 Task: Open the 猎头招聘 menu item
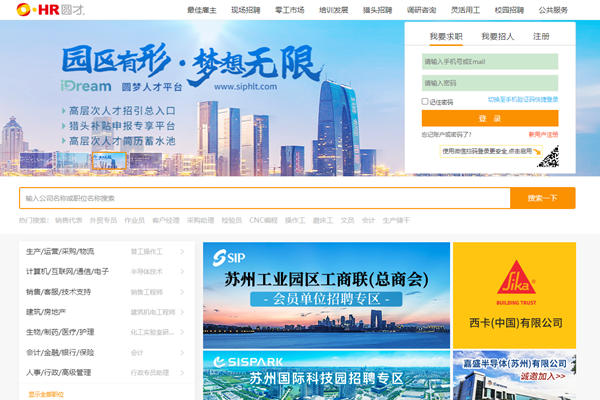coord(377,10)
